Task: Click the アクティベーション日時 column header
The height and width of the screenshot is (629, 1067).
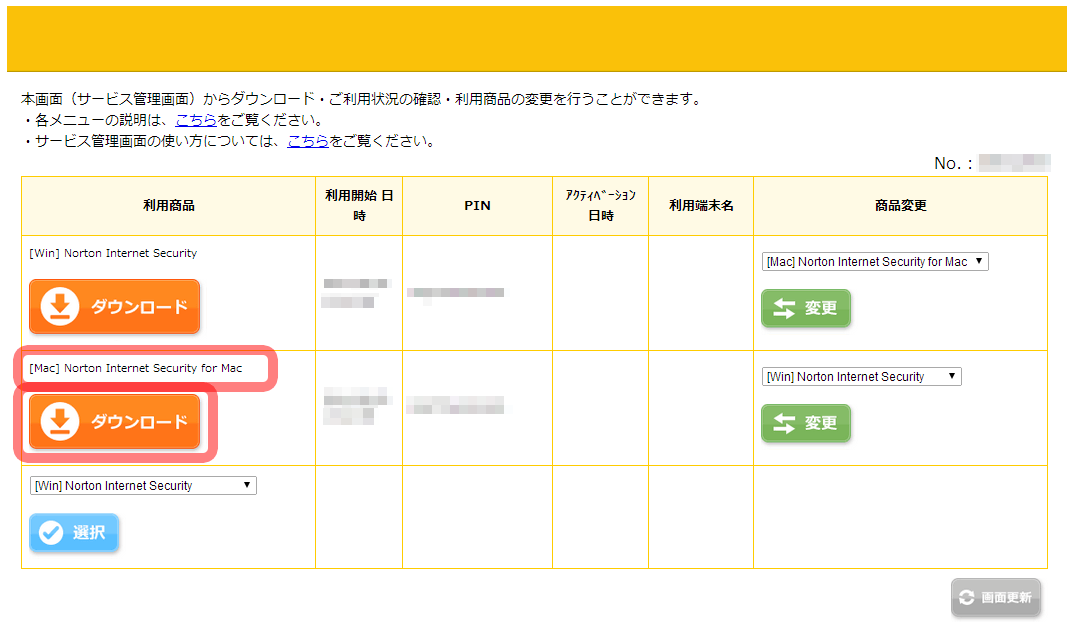Action: pyautogui.click(x=601, y=206)
